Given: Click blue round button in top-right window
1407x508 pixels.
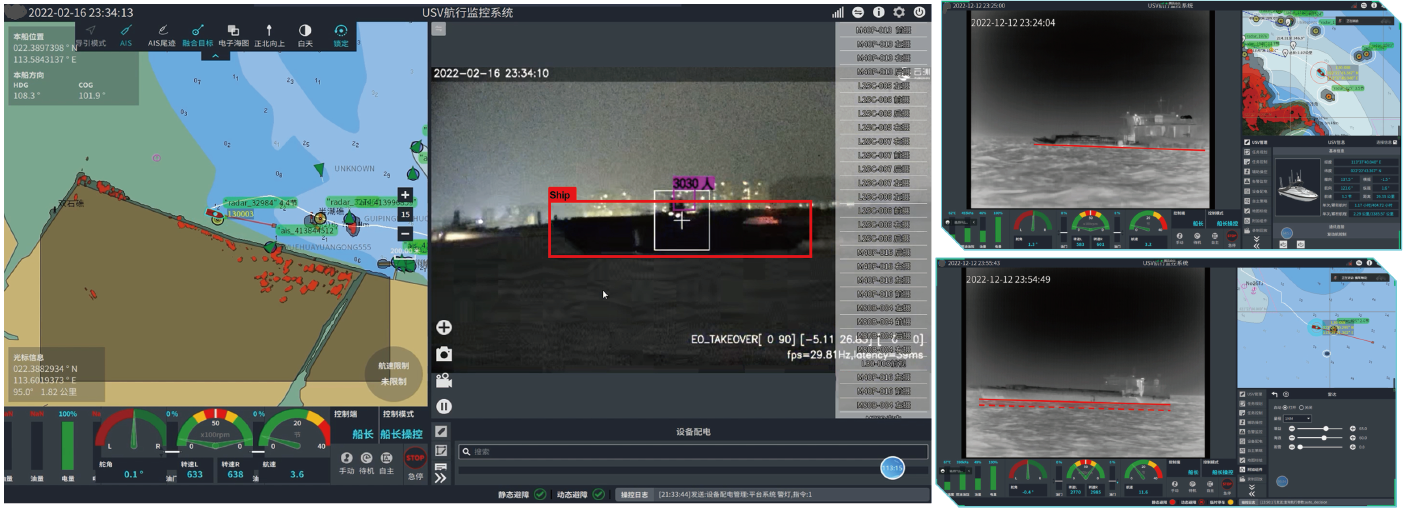Looking at the screenshot, I should (1287, 233).
